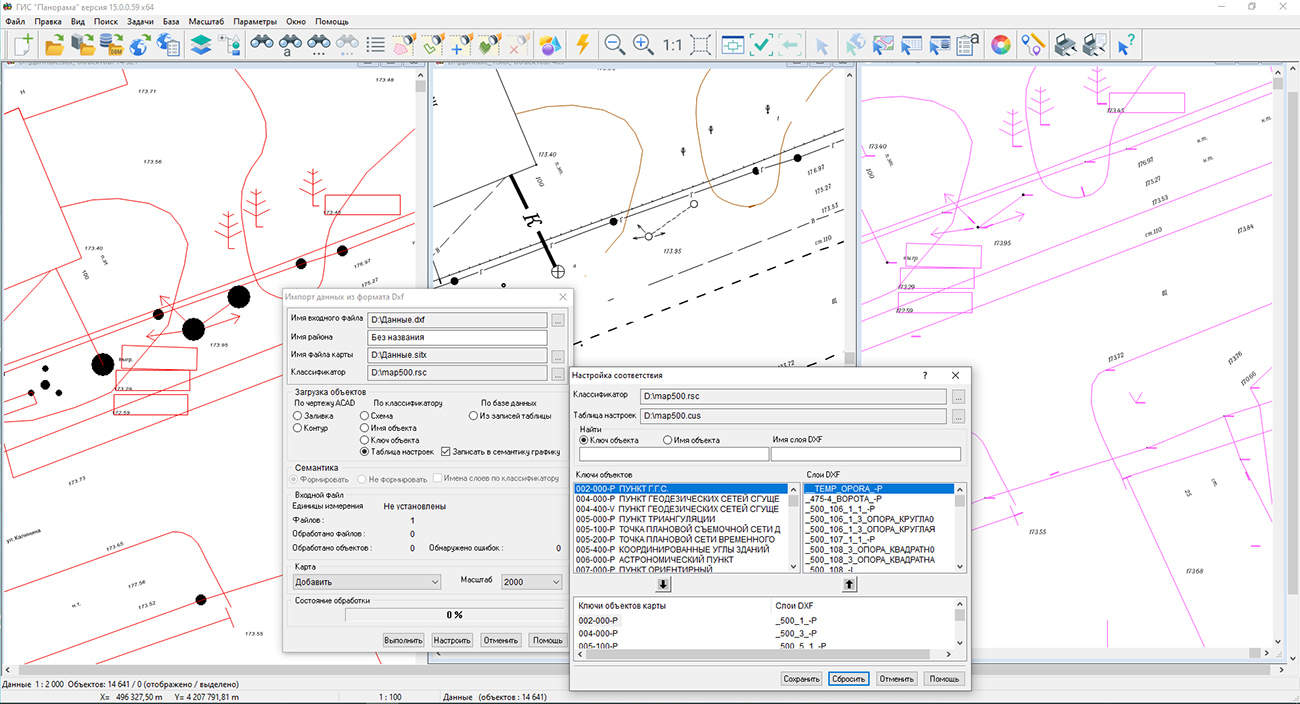Viewport: 1300px width, 704px height.
Task: Open the 'Задачи' menu
Action: pos(140,21)
